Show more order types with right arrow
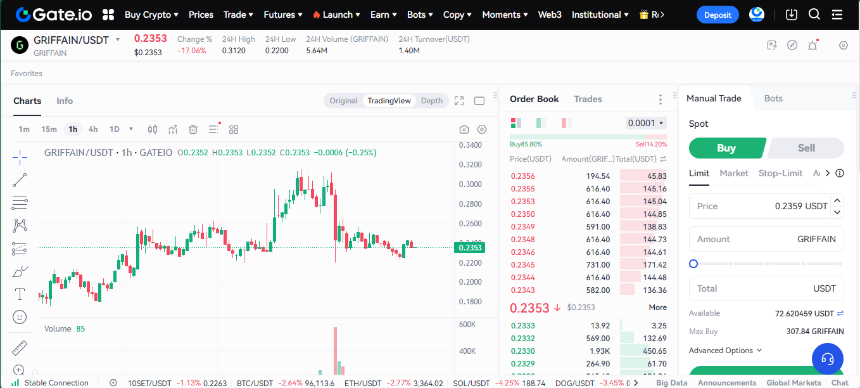 point(827,173)
